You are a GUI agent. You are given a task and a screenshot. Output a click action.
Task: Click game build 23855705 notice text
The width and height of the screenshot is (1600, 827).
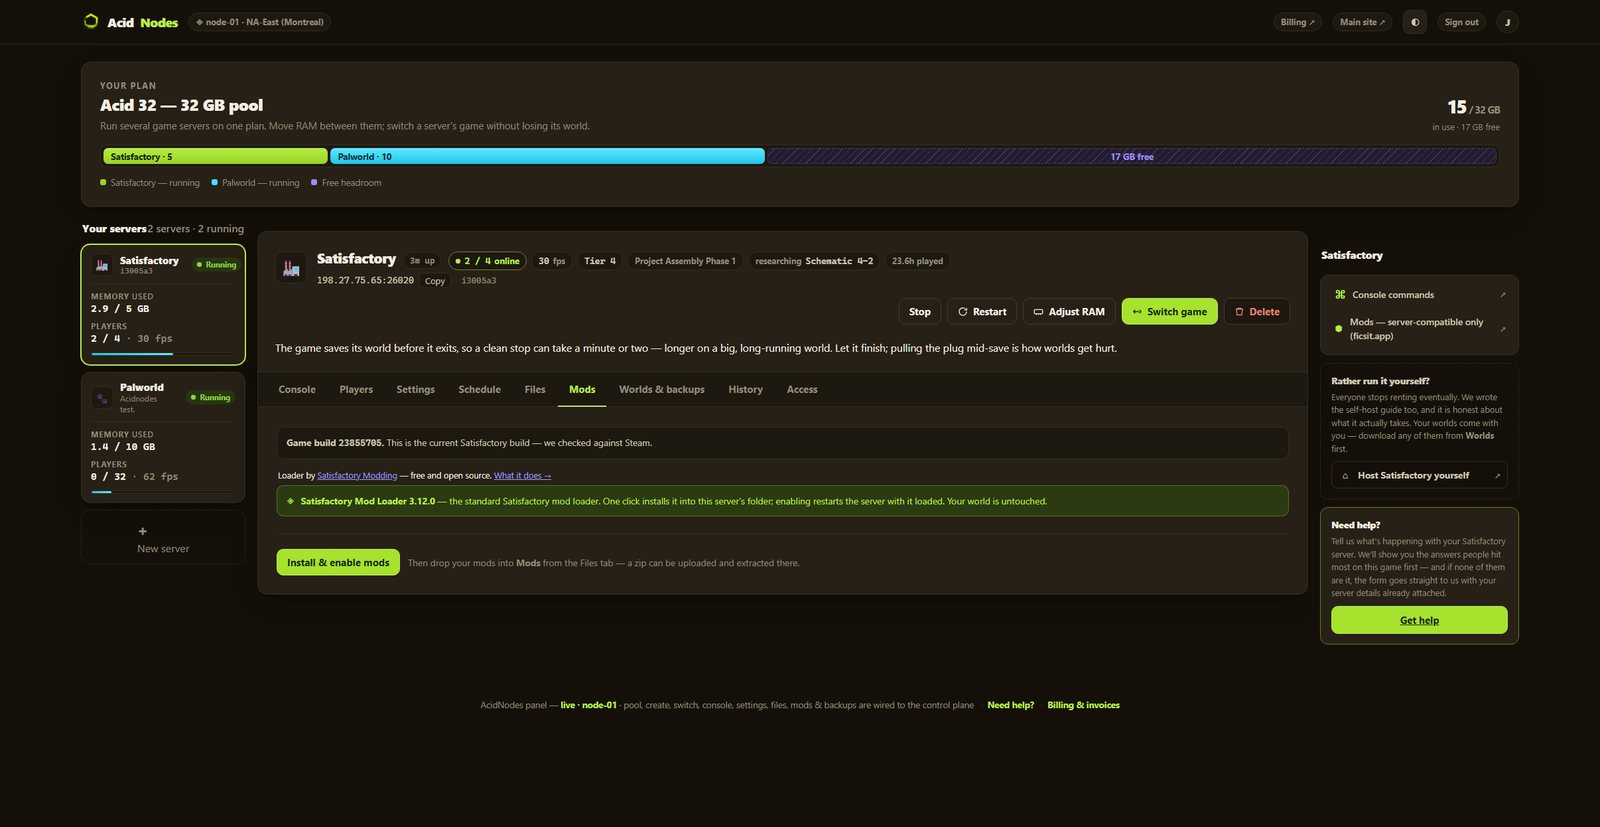469,443
